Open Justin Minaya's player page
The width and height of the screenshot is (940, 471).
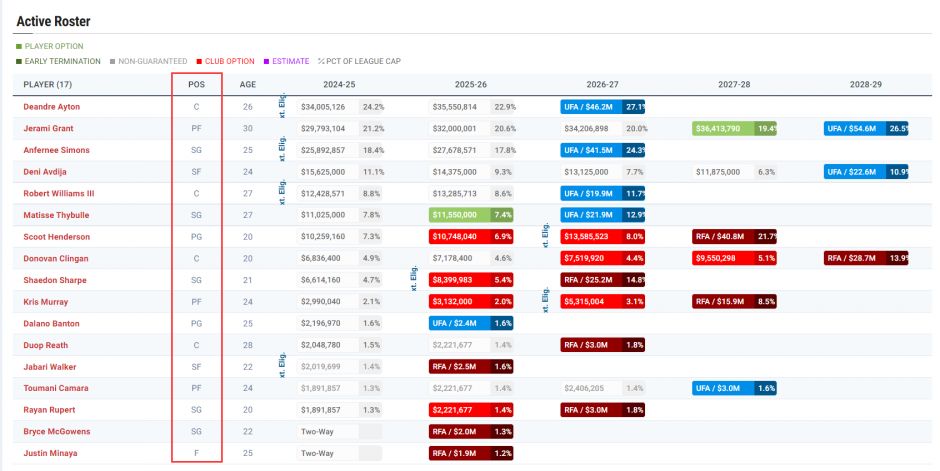(50, 453)
